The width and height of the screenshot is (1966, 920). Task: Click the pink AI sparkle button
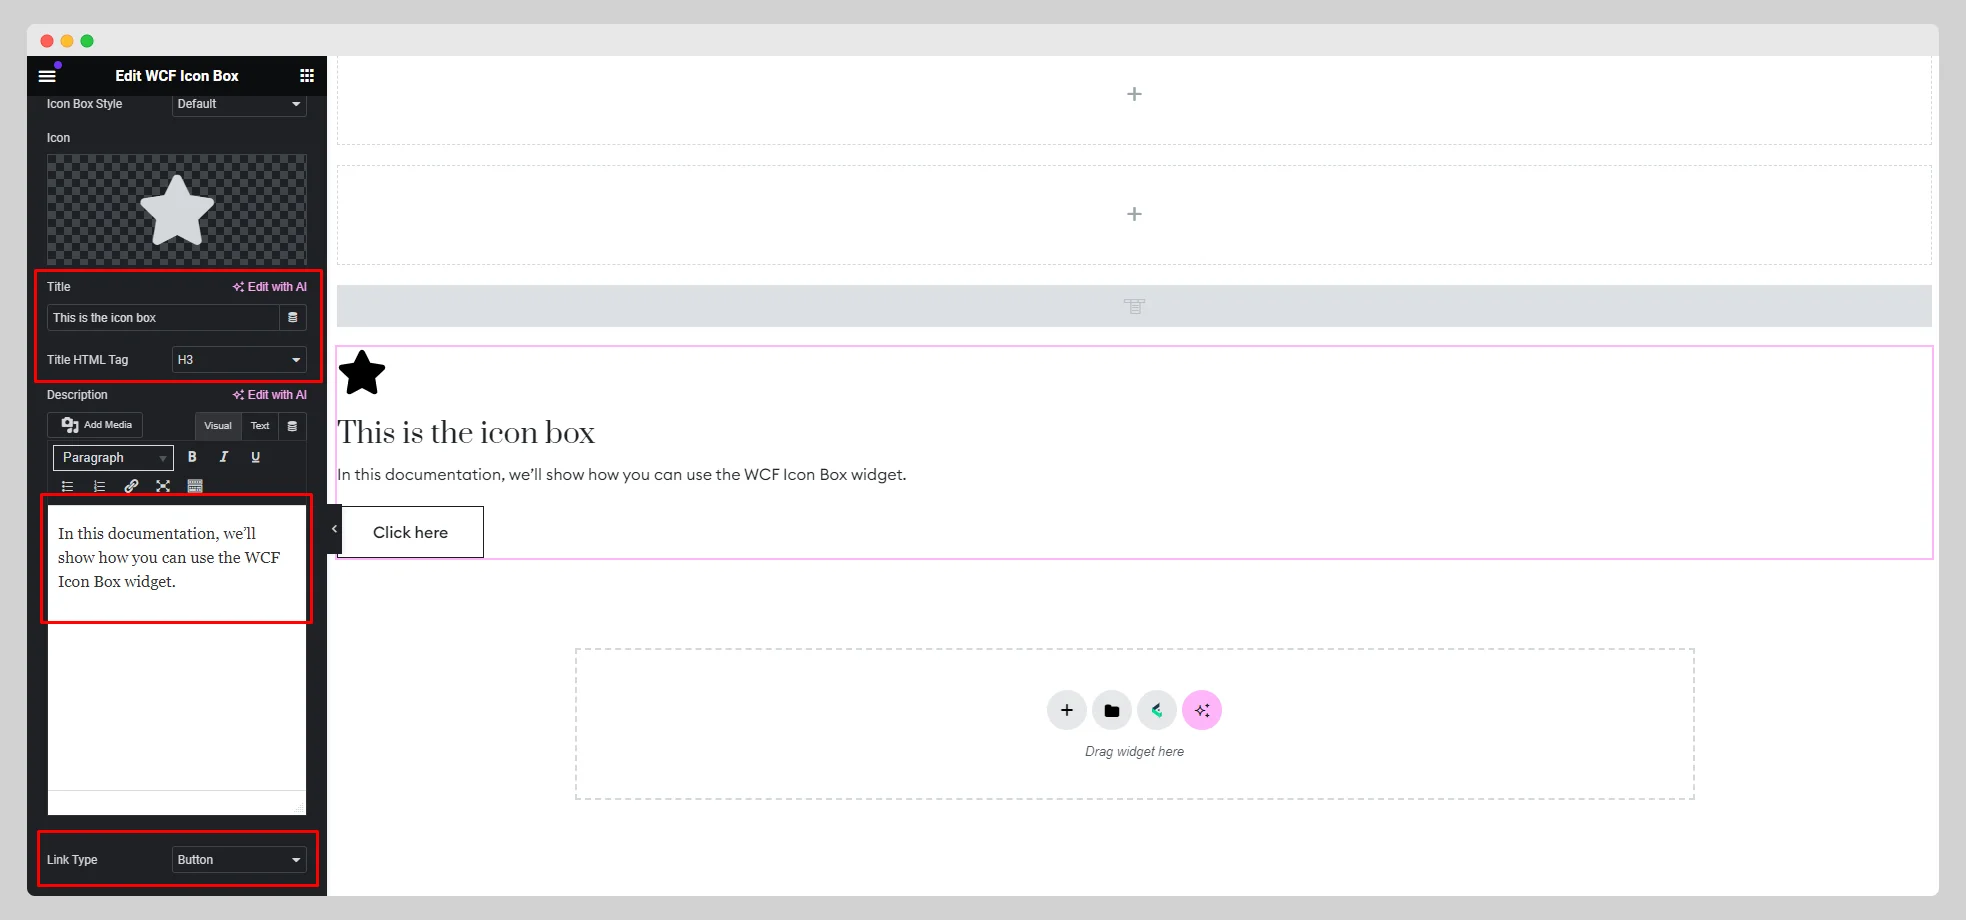(x=1202, y=710)
